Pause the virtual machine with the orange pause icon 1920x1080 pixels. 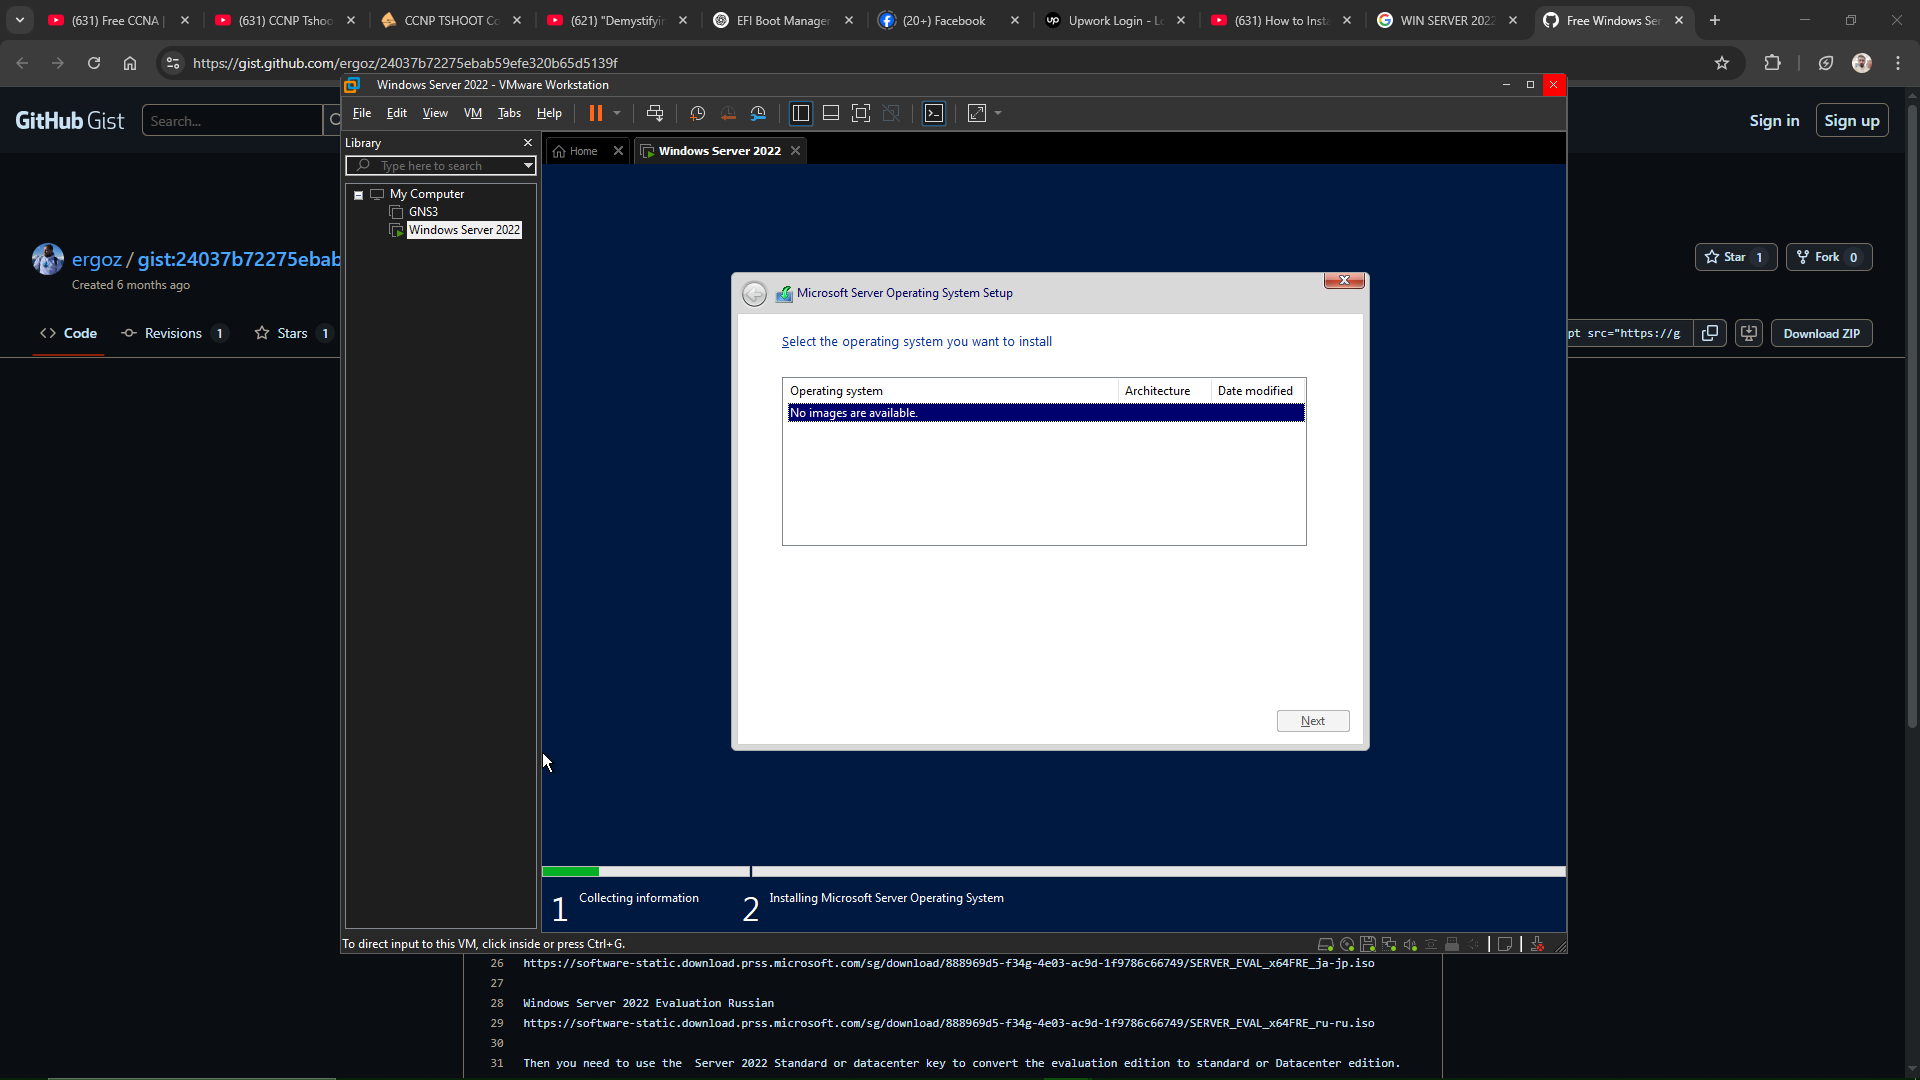(596, 113)
